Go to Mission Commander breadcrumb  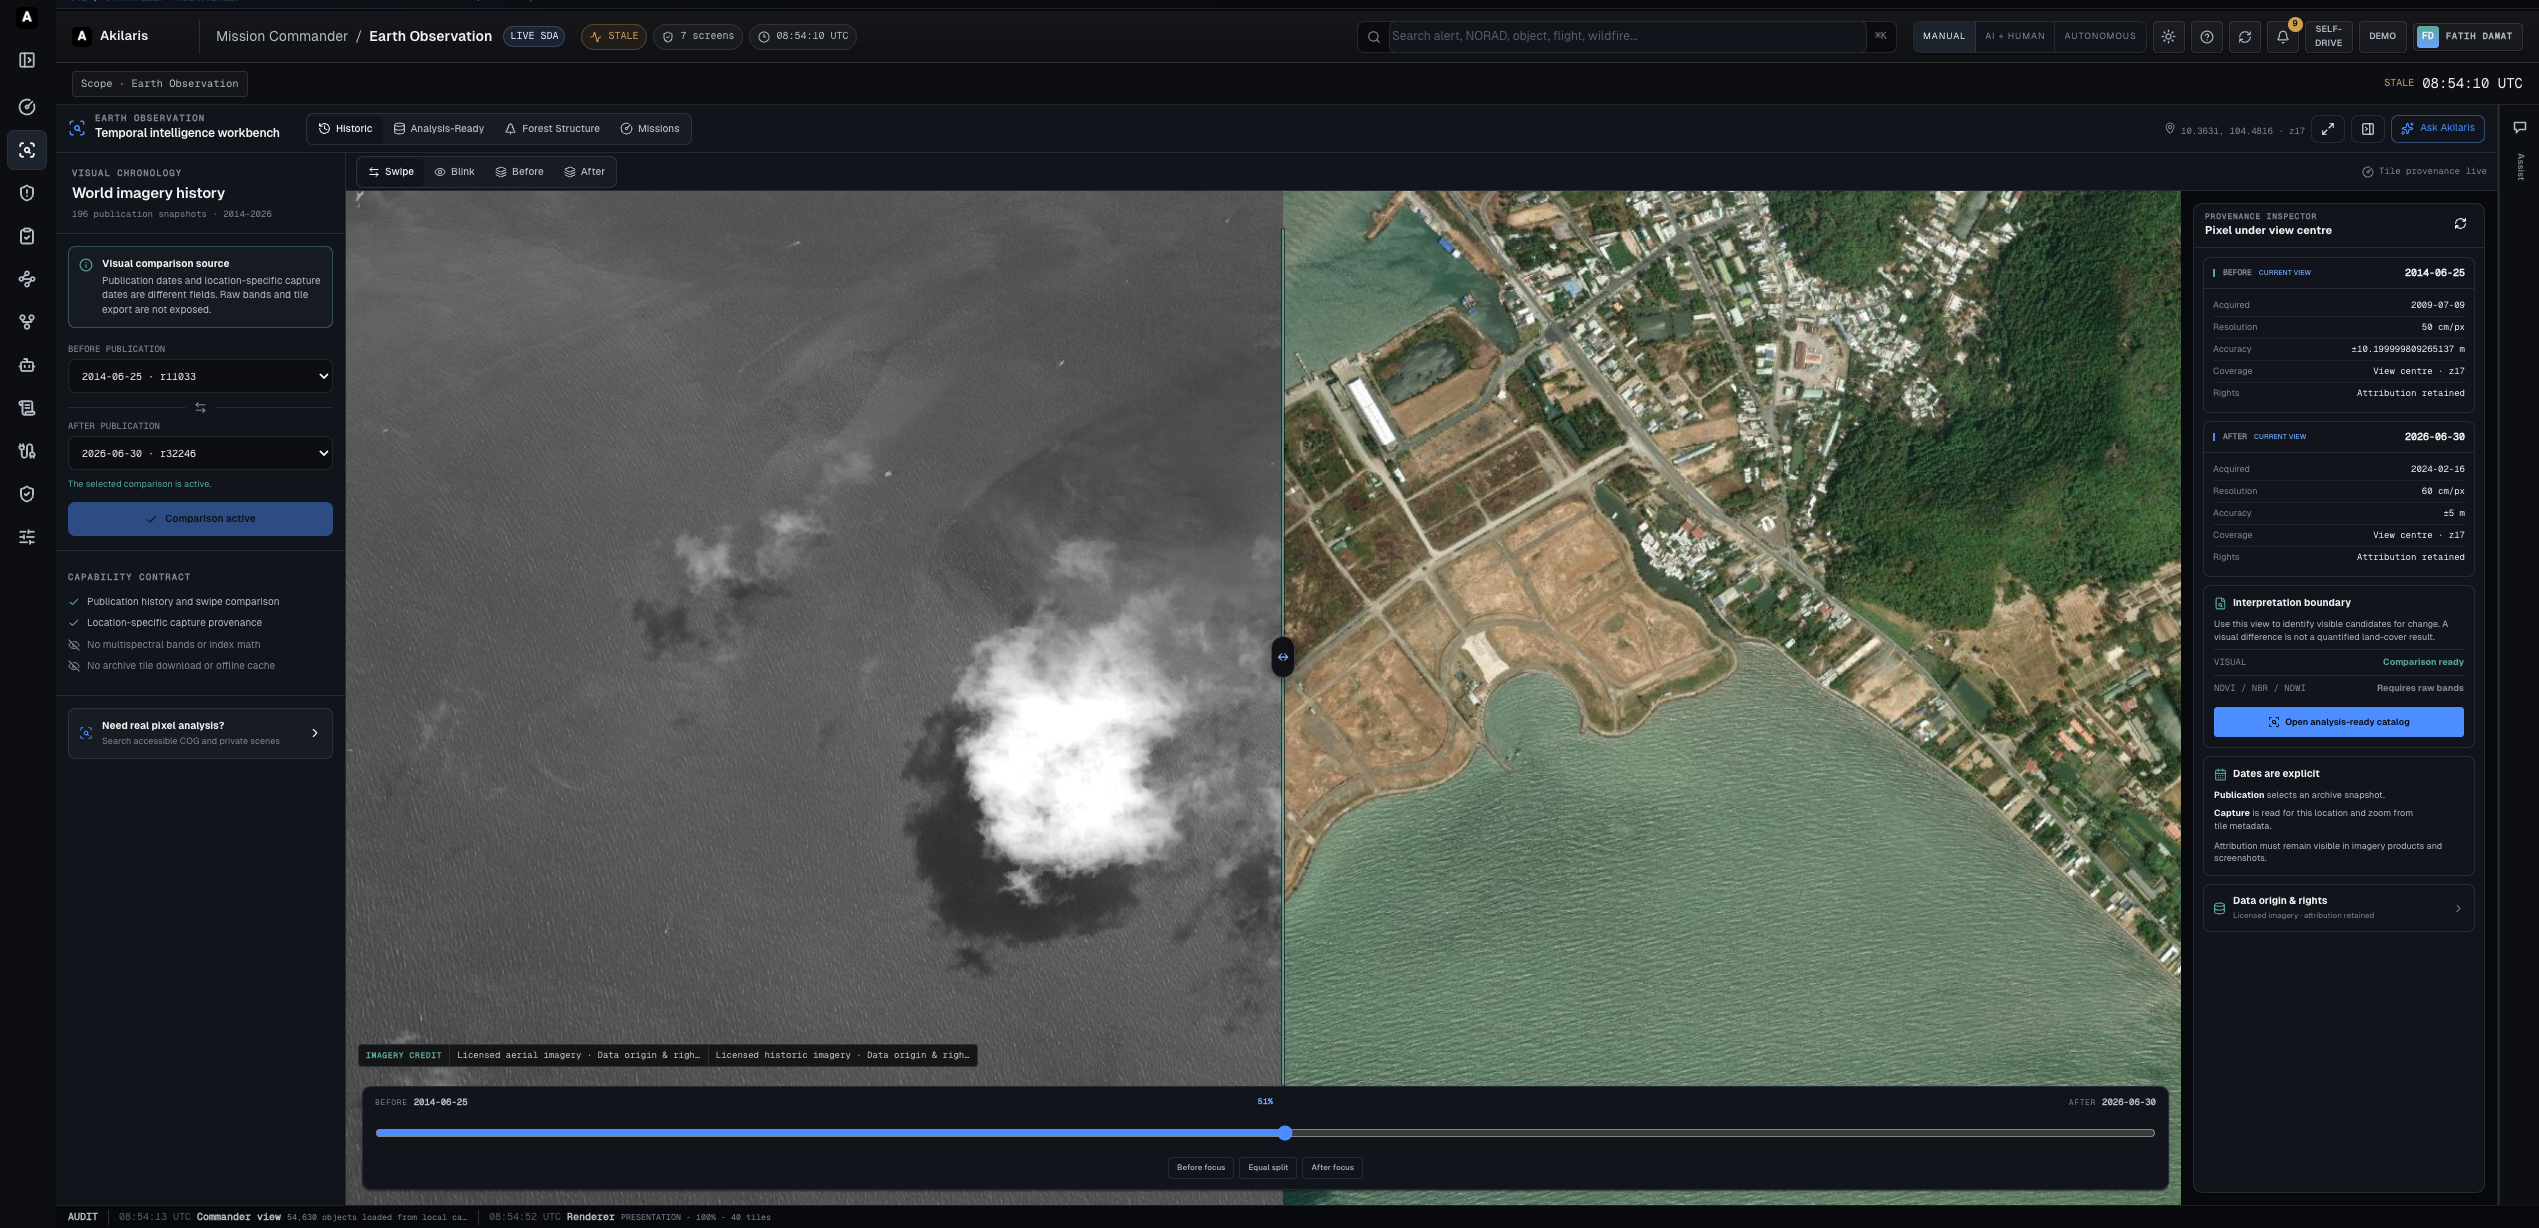point(282,36)
